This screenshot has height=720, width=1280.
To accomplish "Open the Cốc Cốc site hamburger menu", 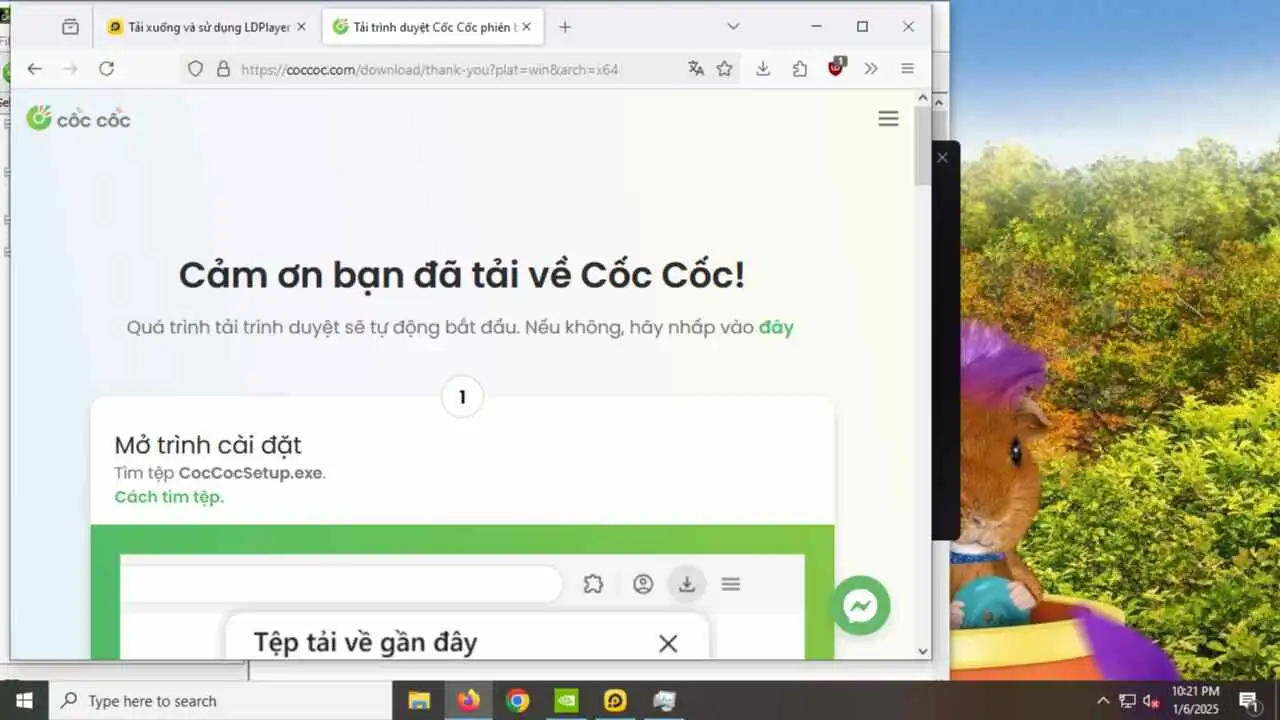I will (888, 118).
